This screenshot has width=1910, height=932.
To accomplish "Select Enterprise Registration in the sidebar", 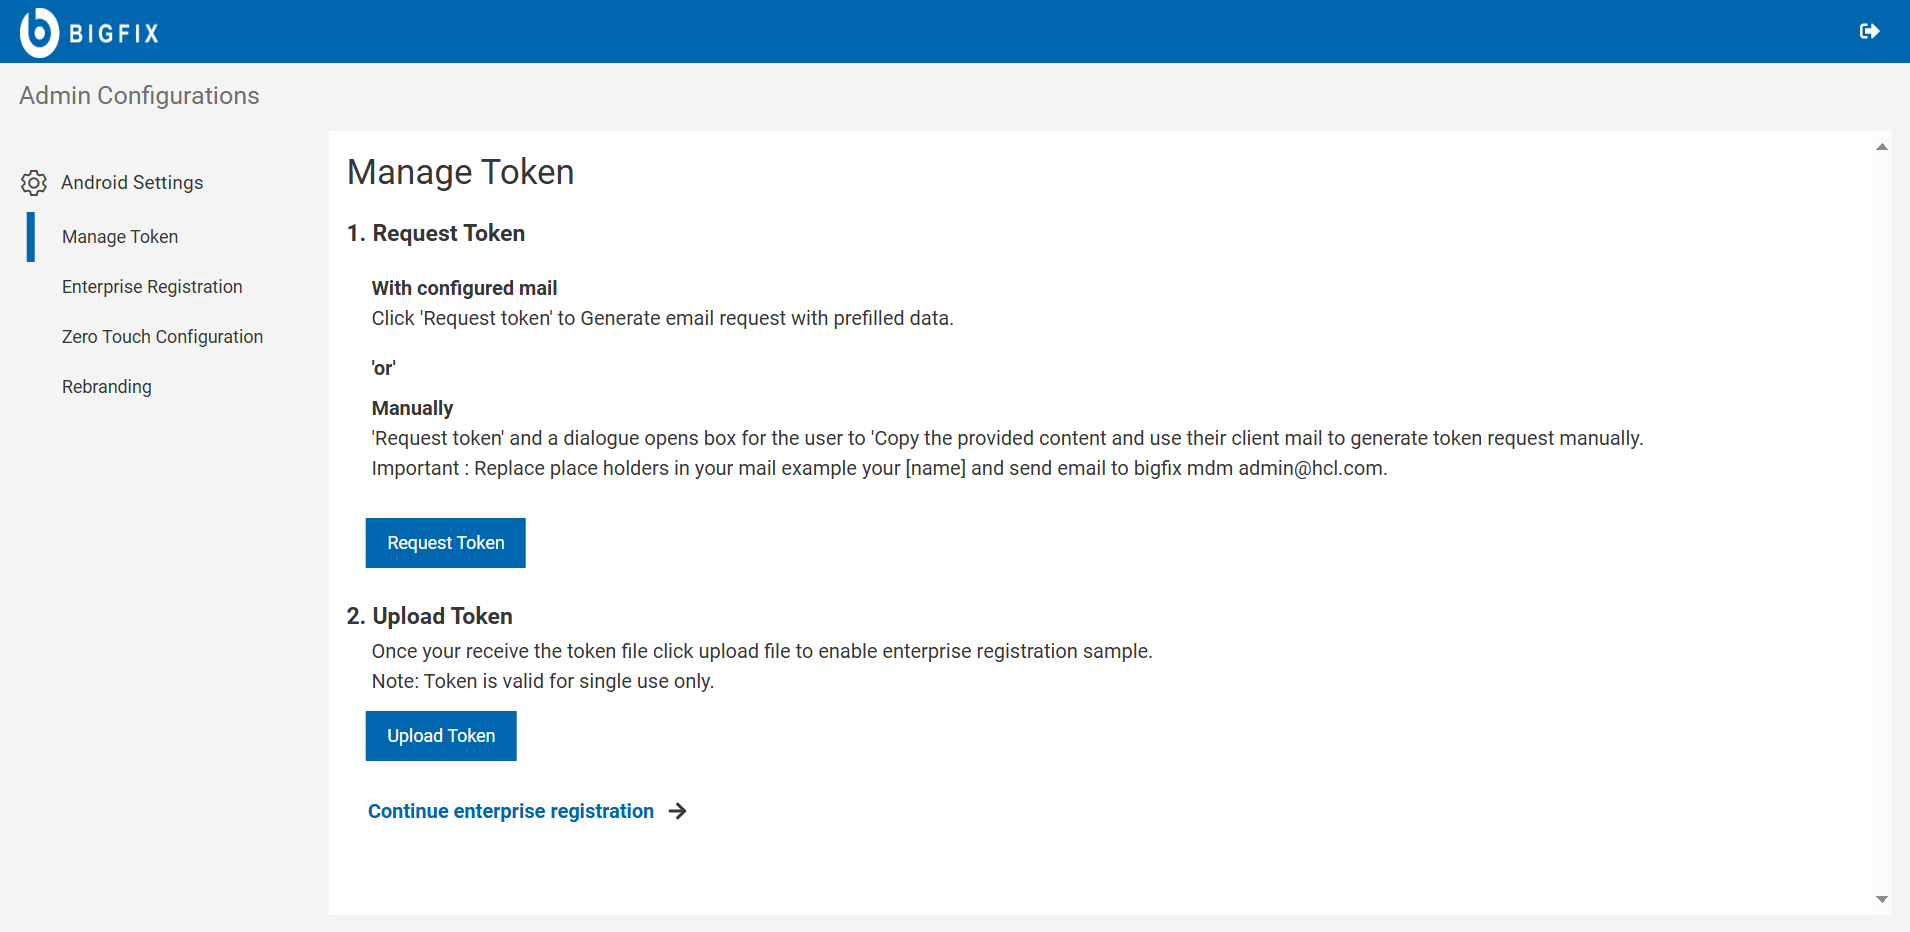I will click(152, 286).
